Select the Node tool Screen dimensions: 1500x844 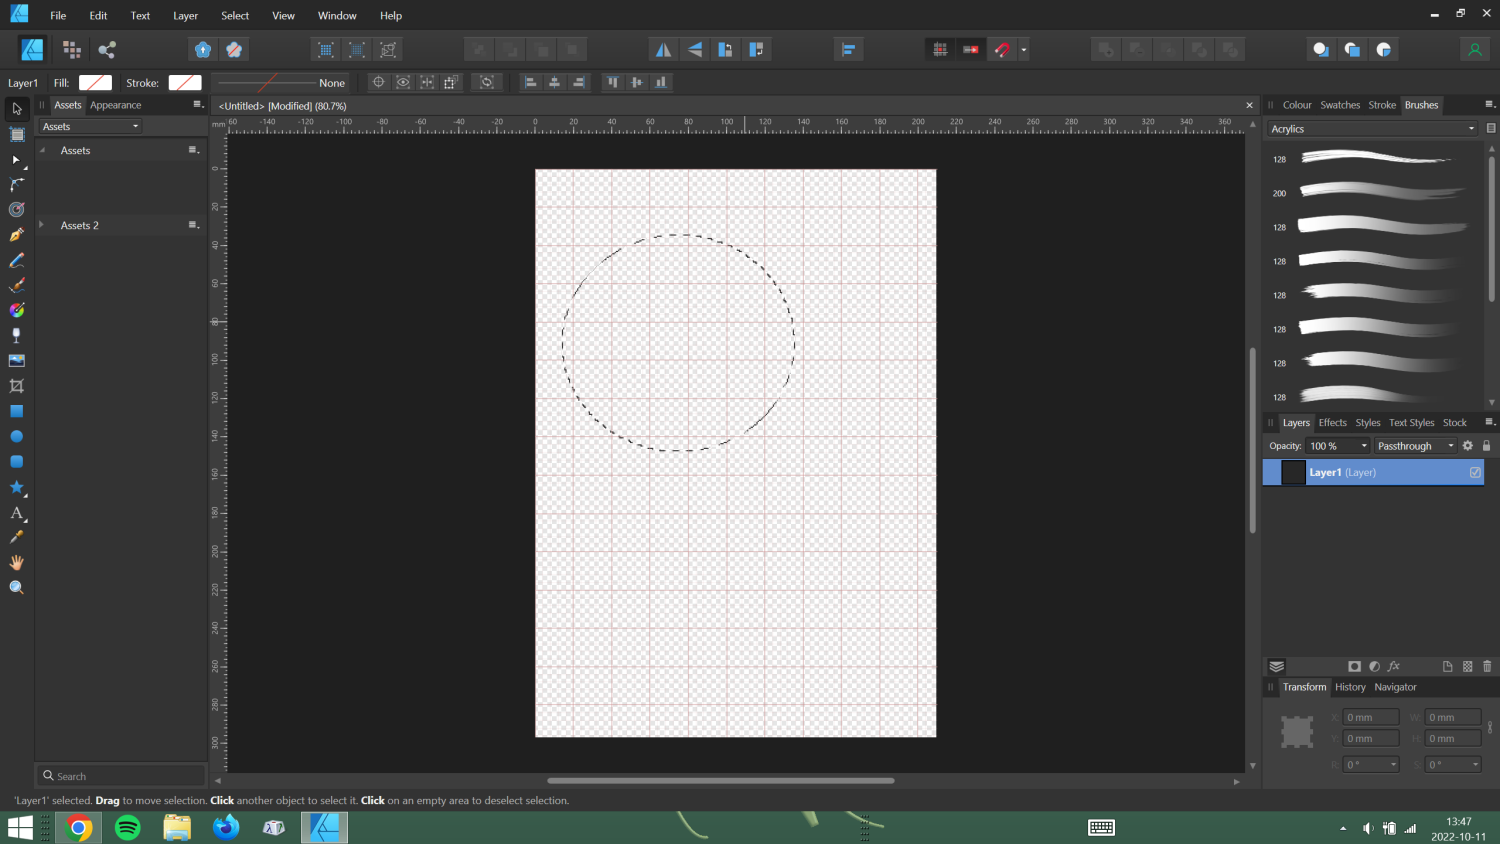16,160
